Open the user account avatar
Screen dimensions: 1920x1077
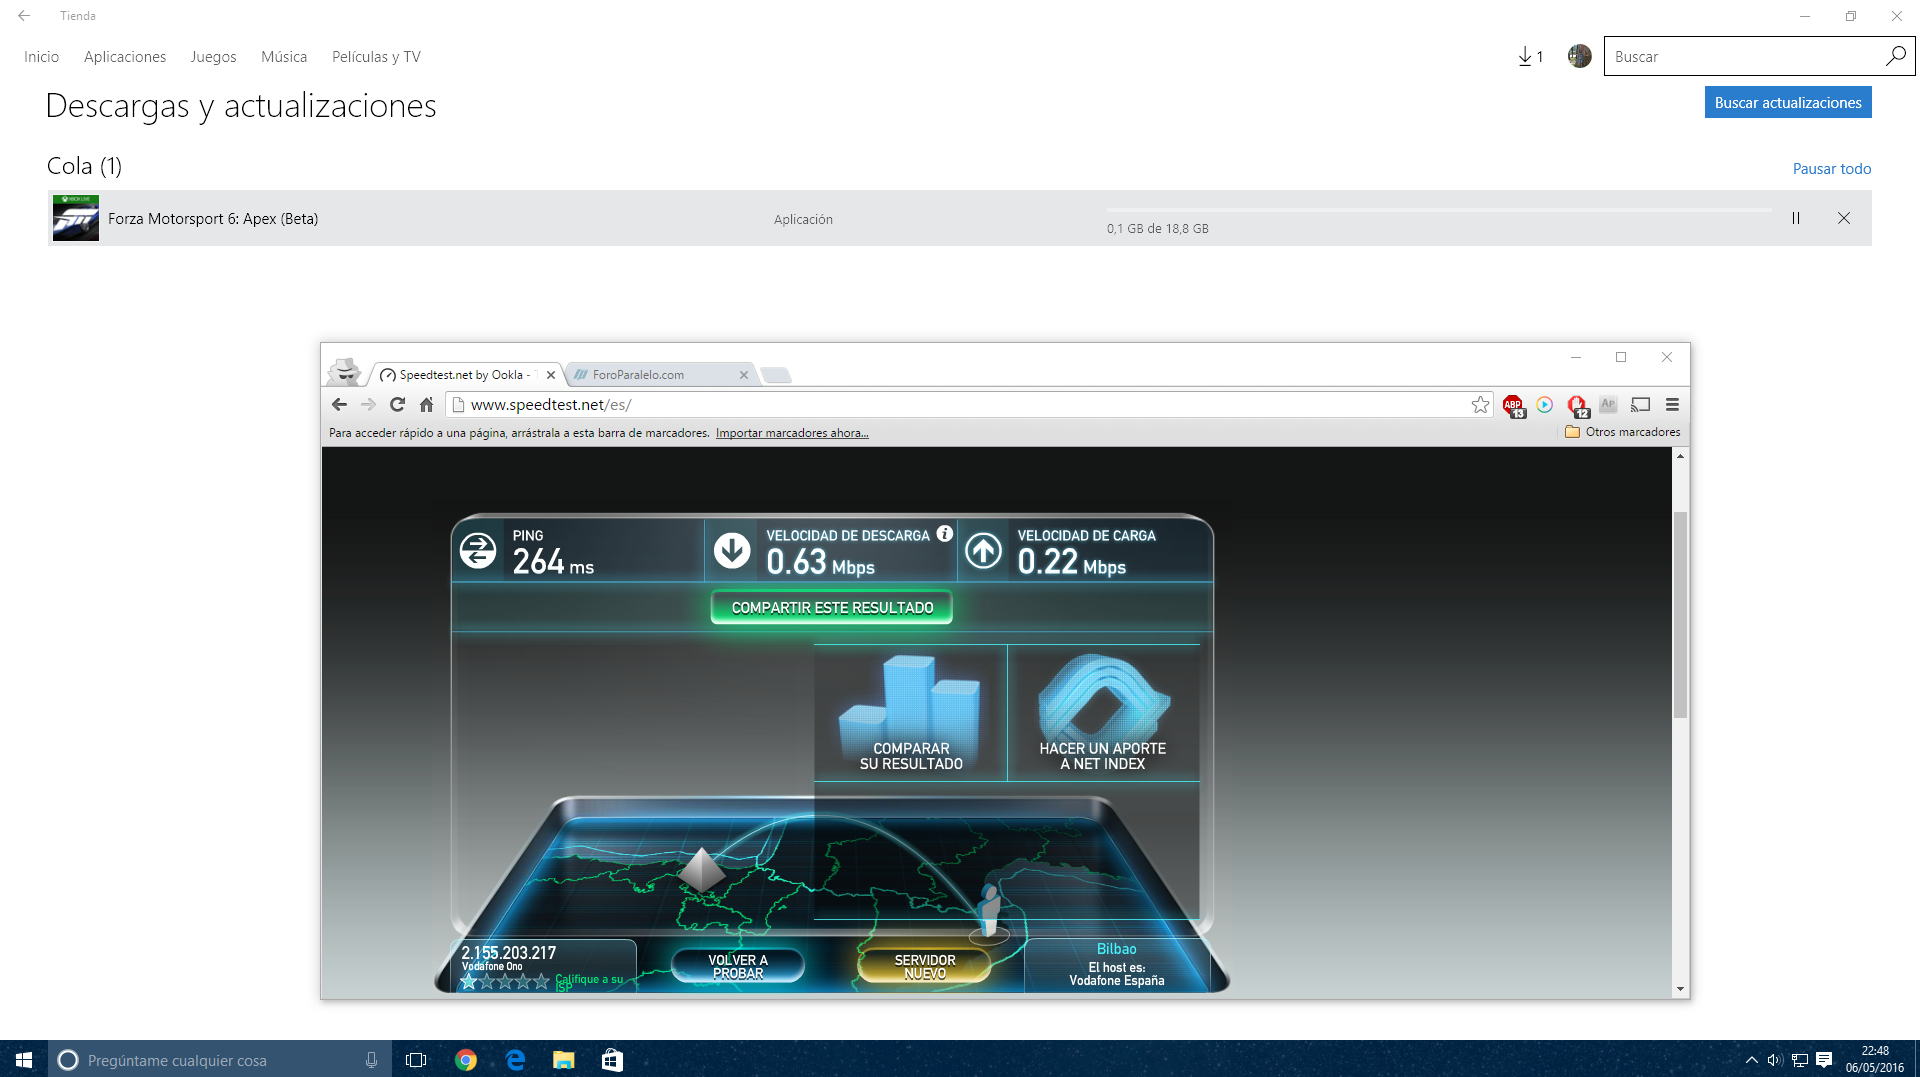tap(1579, 56)
